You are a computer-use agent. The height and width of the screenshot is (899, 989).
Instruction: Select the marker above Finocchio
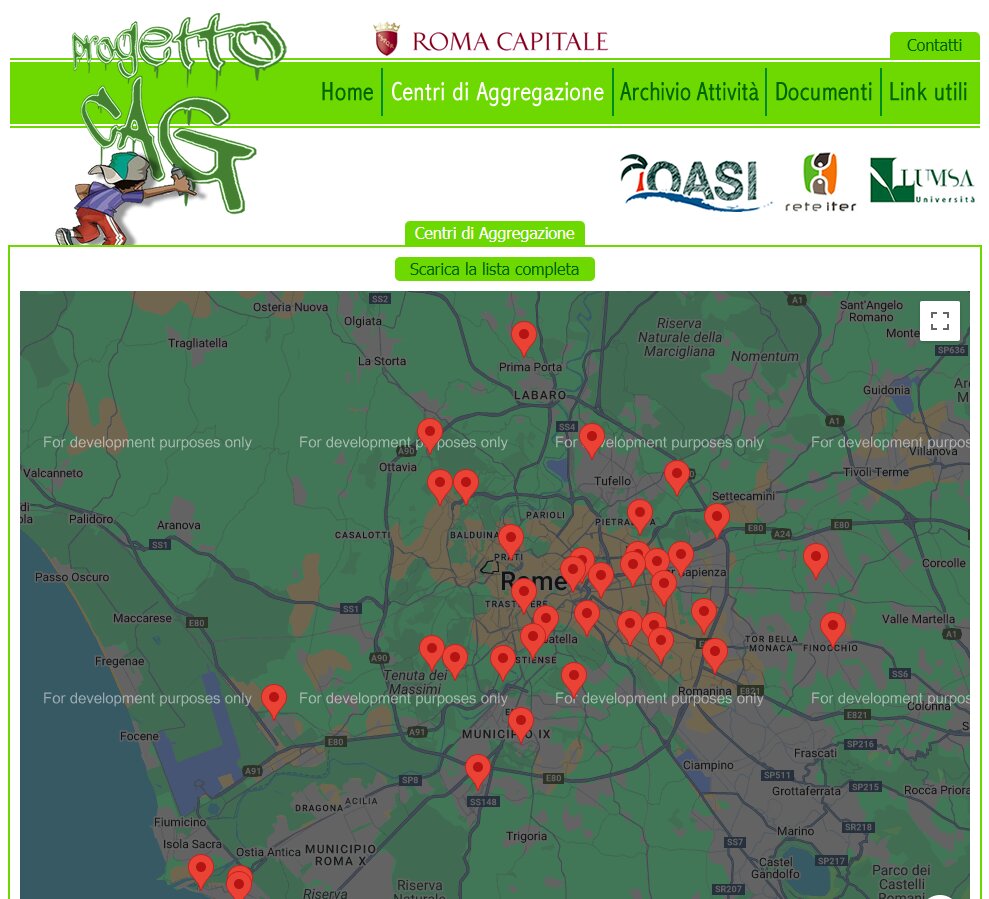coord(832,628)
